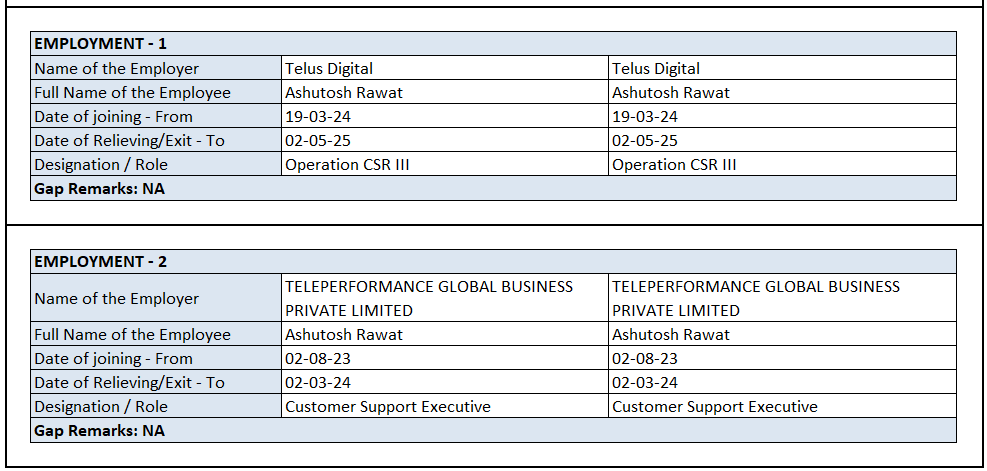Screen dimensions: 987x471
Task: Select the first TELEPERFORMANCE GLOBAL BUSINESS PRIVATE LIMITED cell
Action: 429,298
